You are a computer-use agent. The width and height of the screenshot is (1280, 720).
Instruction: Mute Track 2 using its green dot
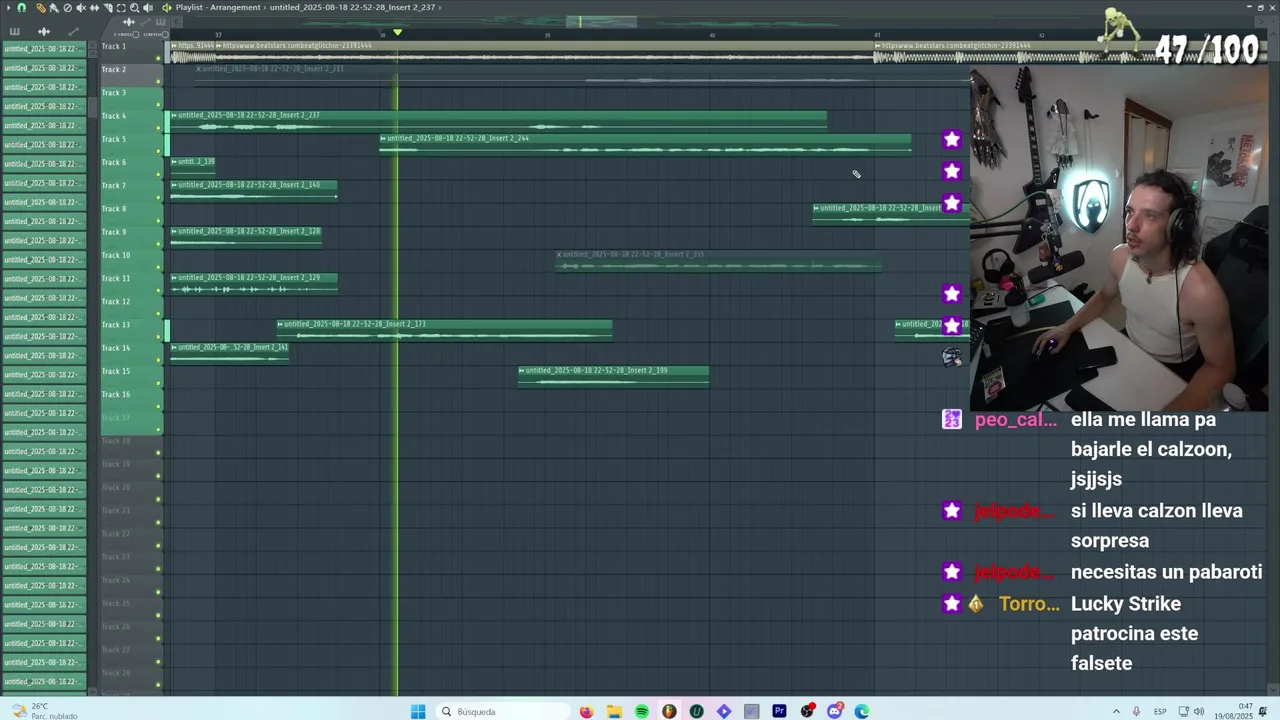click(158, 82)
